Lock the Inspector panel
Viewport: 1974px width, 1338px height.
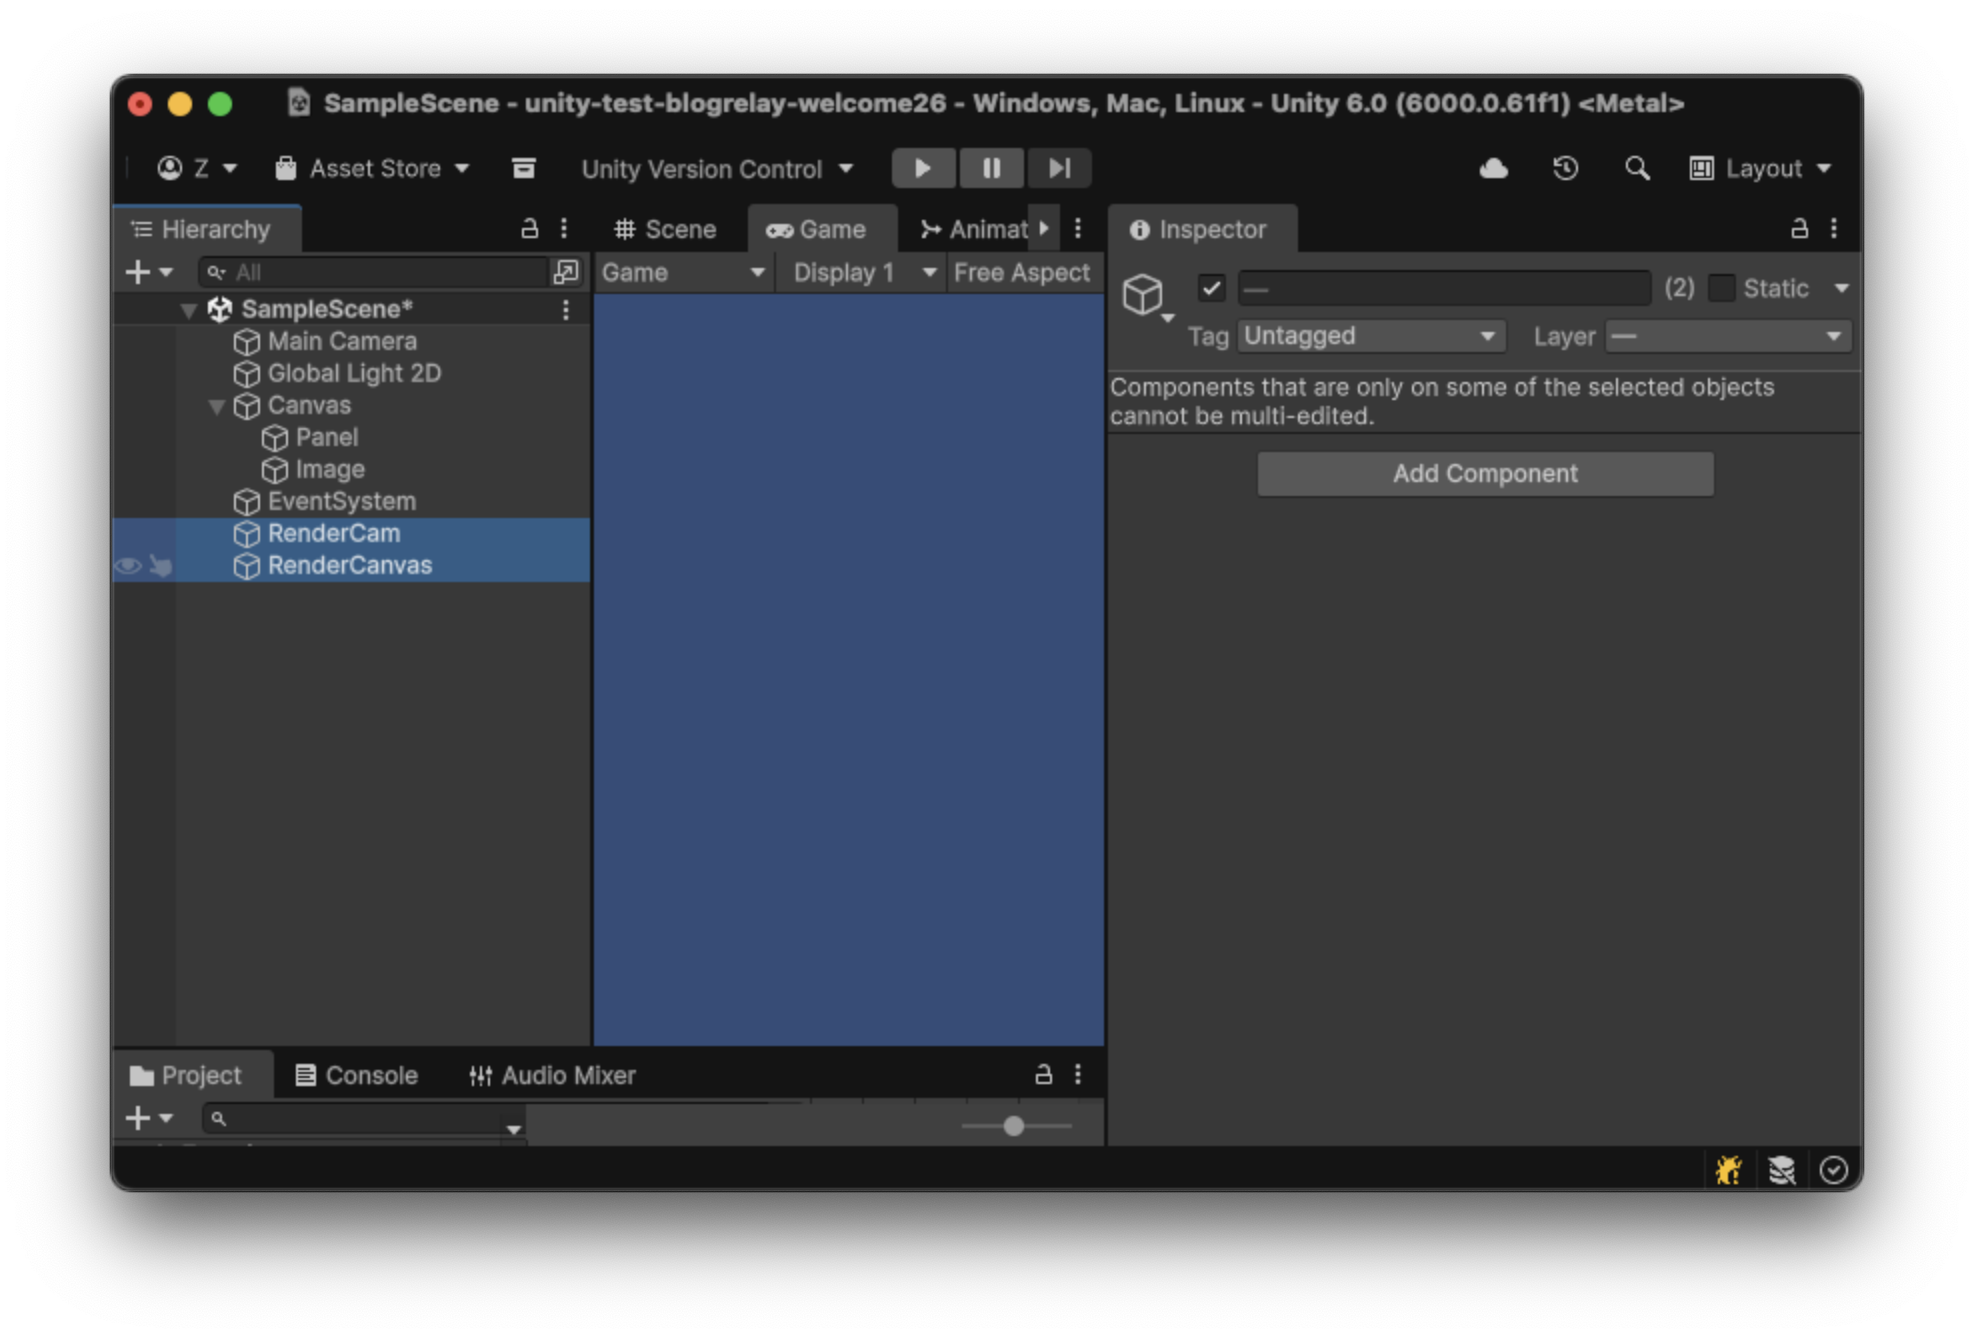(x=1798, y=229)
